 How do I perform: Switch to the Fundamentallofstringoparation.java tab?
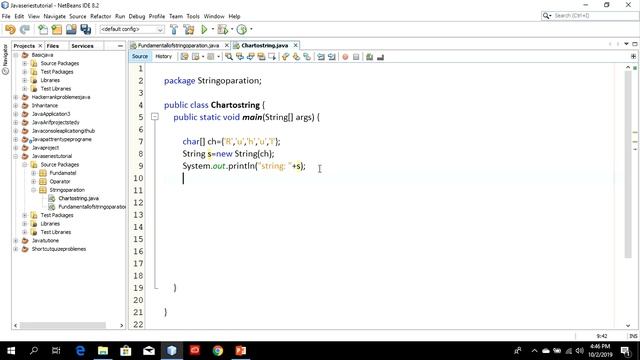tap(178, 45)
